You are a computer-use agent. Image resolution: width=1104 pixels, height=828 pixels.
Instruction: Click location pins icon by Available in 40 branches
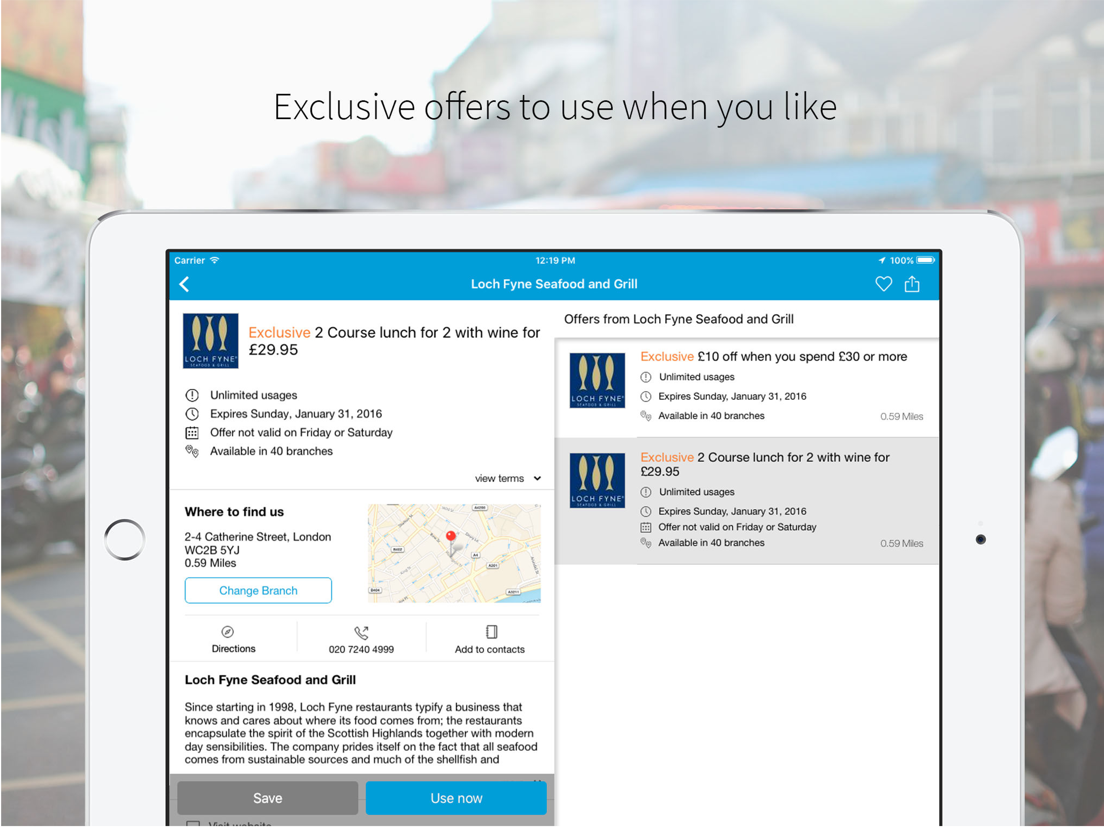coord(192,451)
